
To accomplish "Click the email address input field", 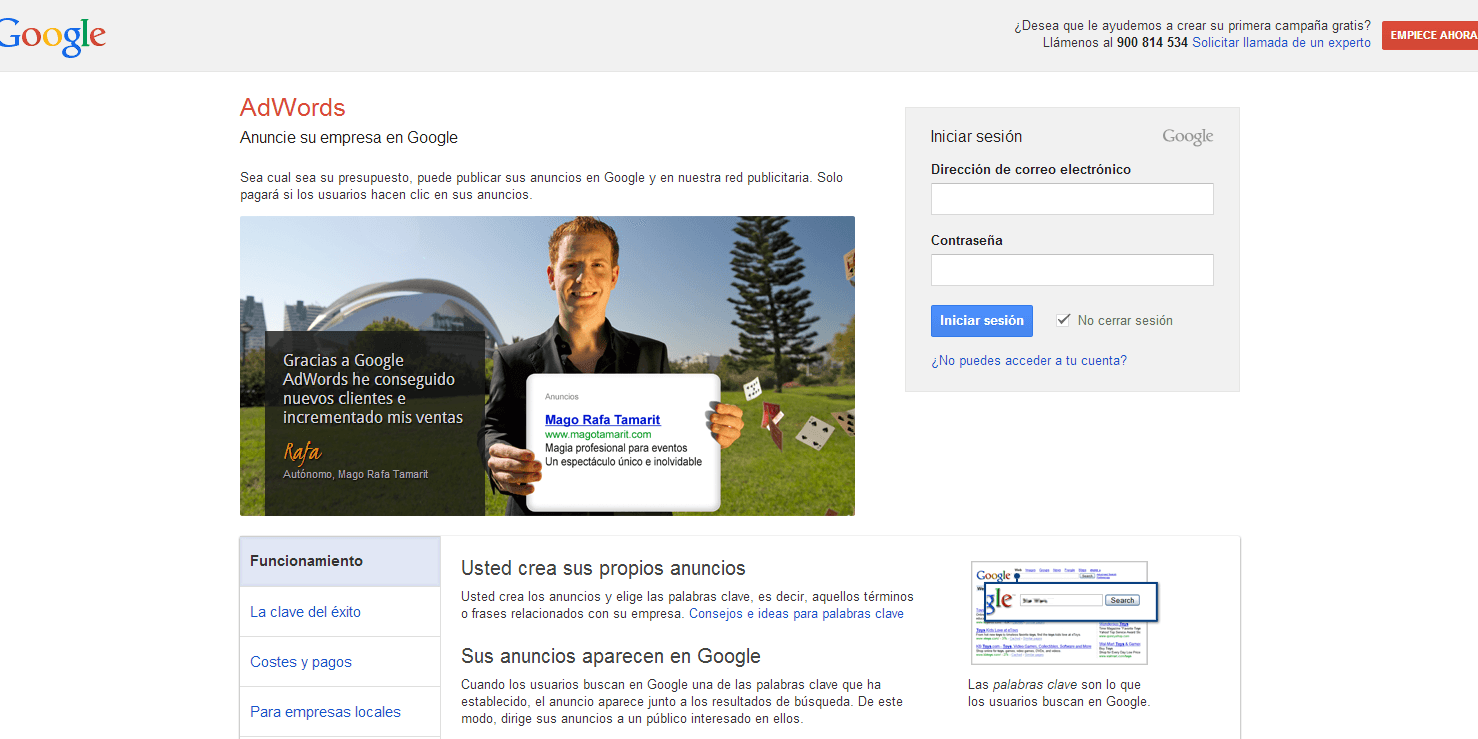I will coord(1071,199).
